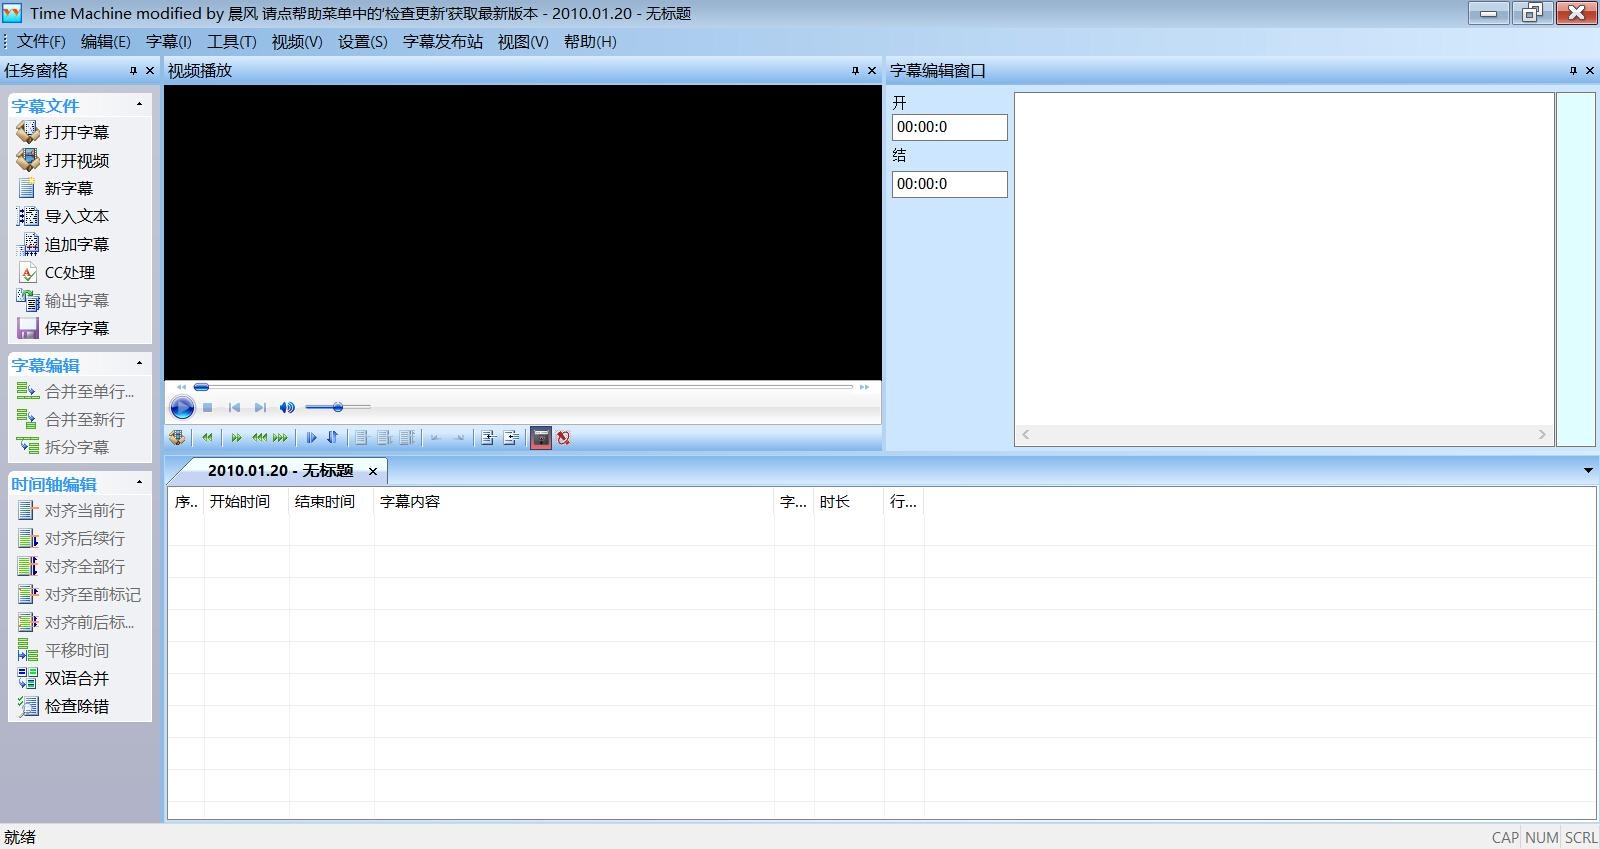
Task: Mute the video with the speaker icon
Action: pos(287,407)
